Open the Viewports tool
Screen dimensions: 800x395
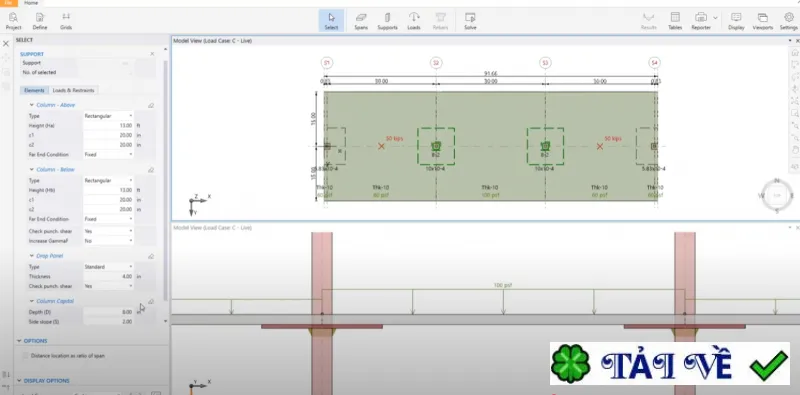coord(763,21)
